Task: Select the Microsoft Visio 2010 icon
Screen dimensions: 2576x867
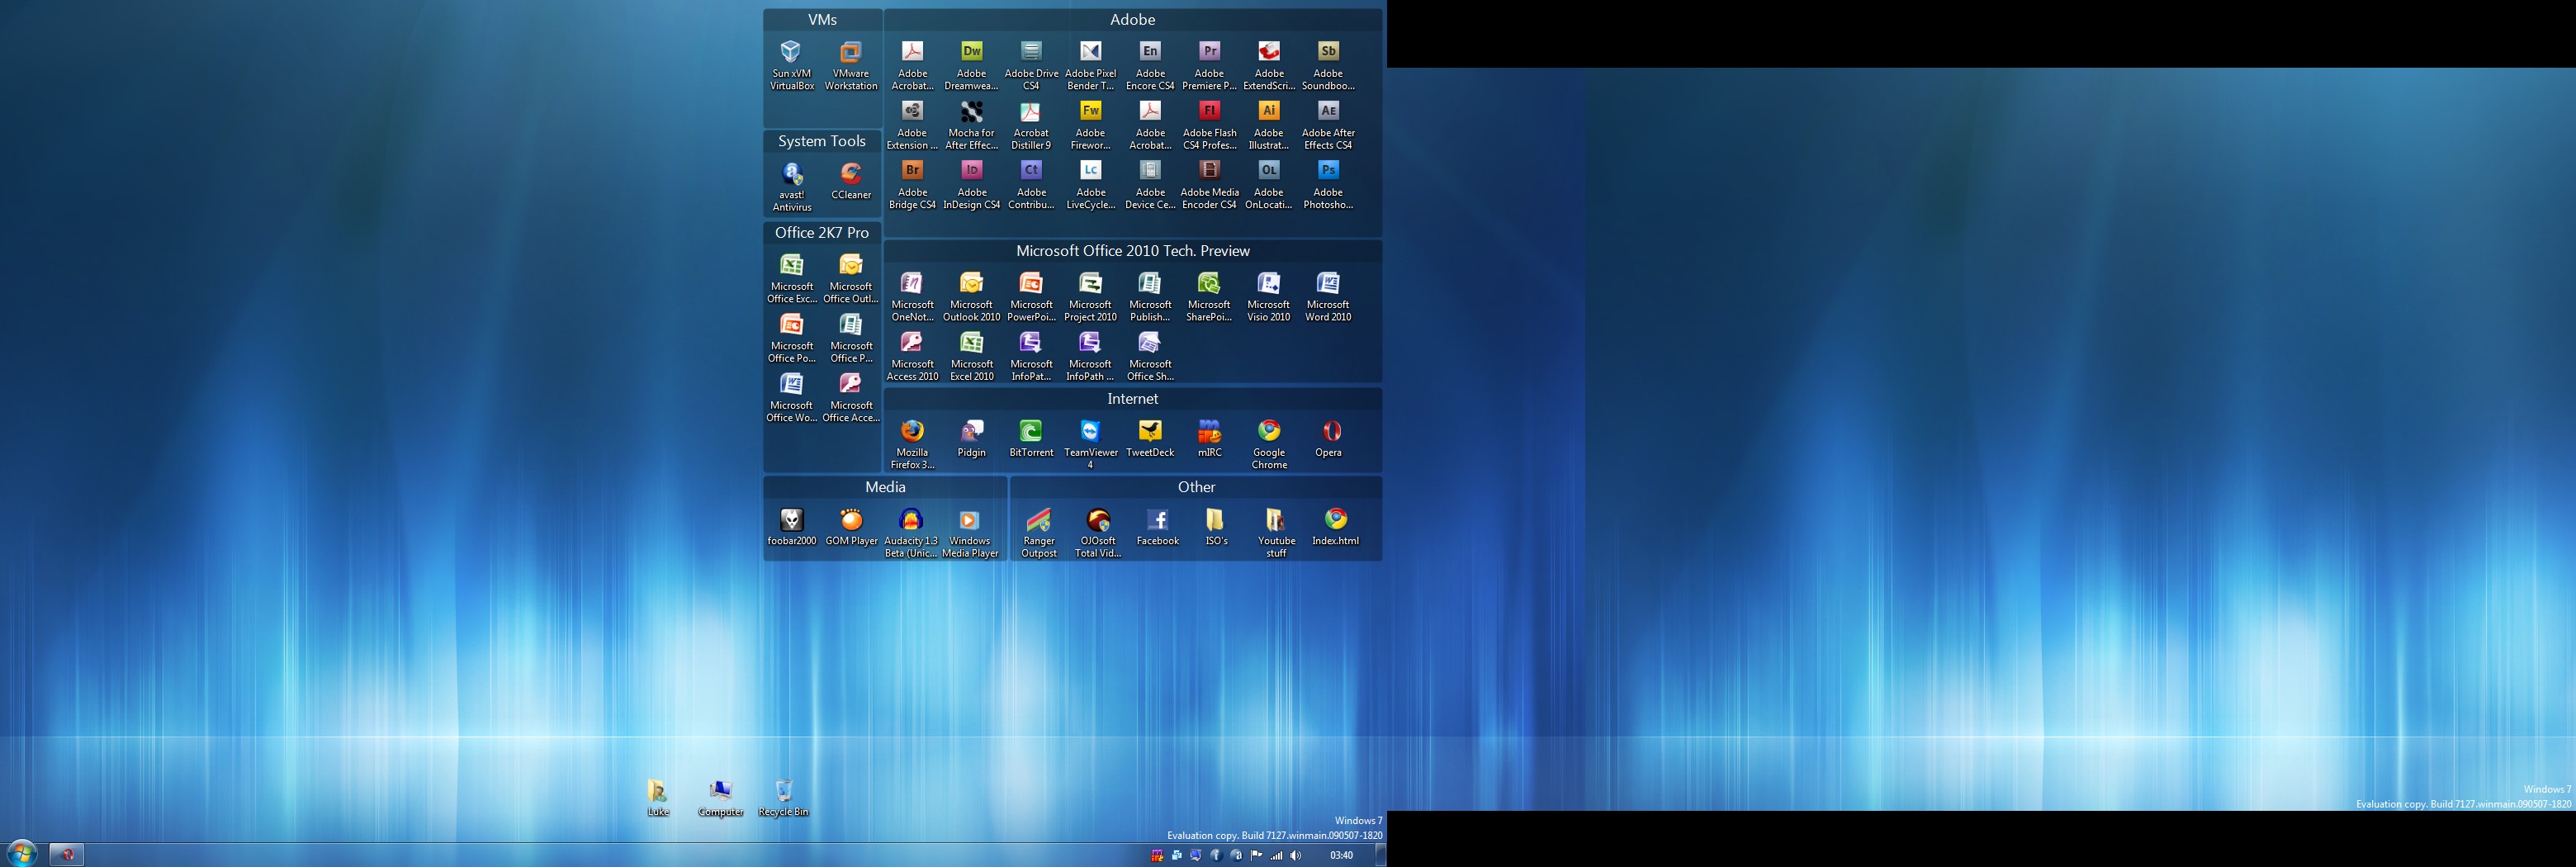Action: point(1268,283)
